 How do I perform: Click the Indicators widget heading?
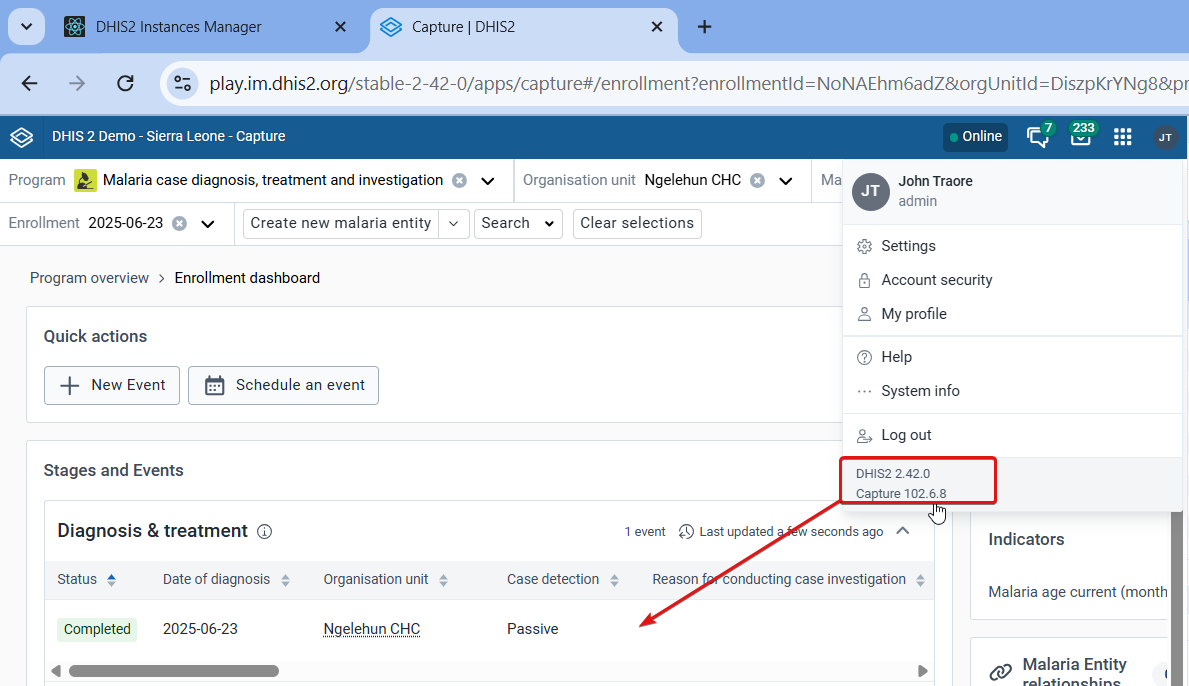point(1026,540)
